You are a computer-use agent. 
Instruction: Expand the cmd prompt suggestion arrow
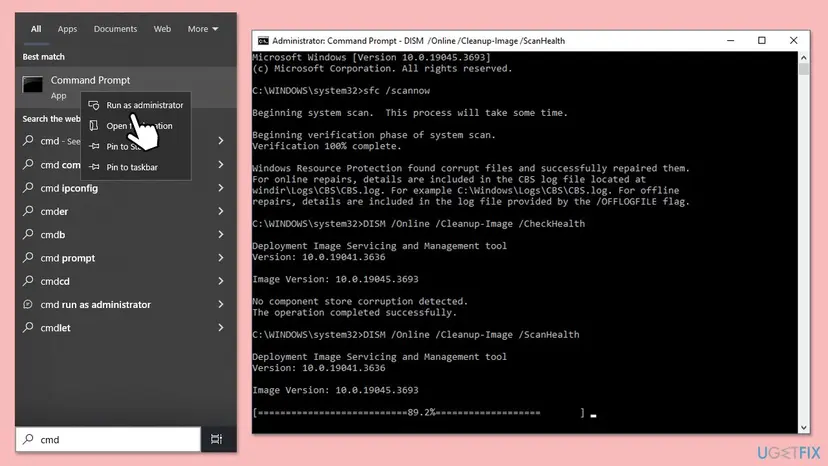click(221, 257)
